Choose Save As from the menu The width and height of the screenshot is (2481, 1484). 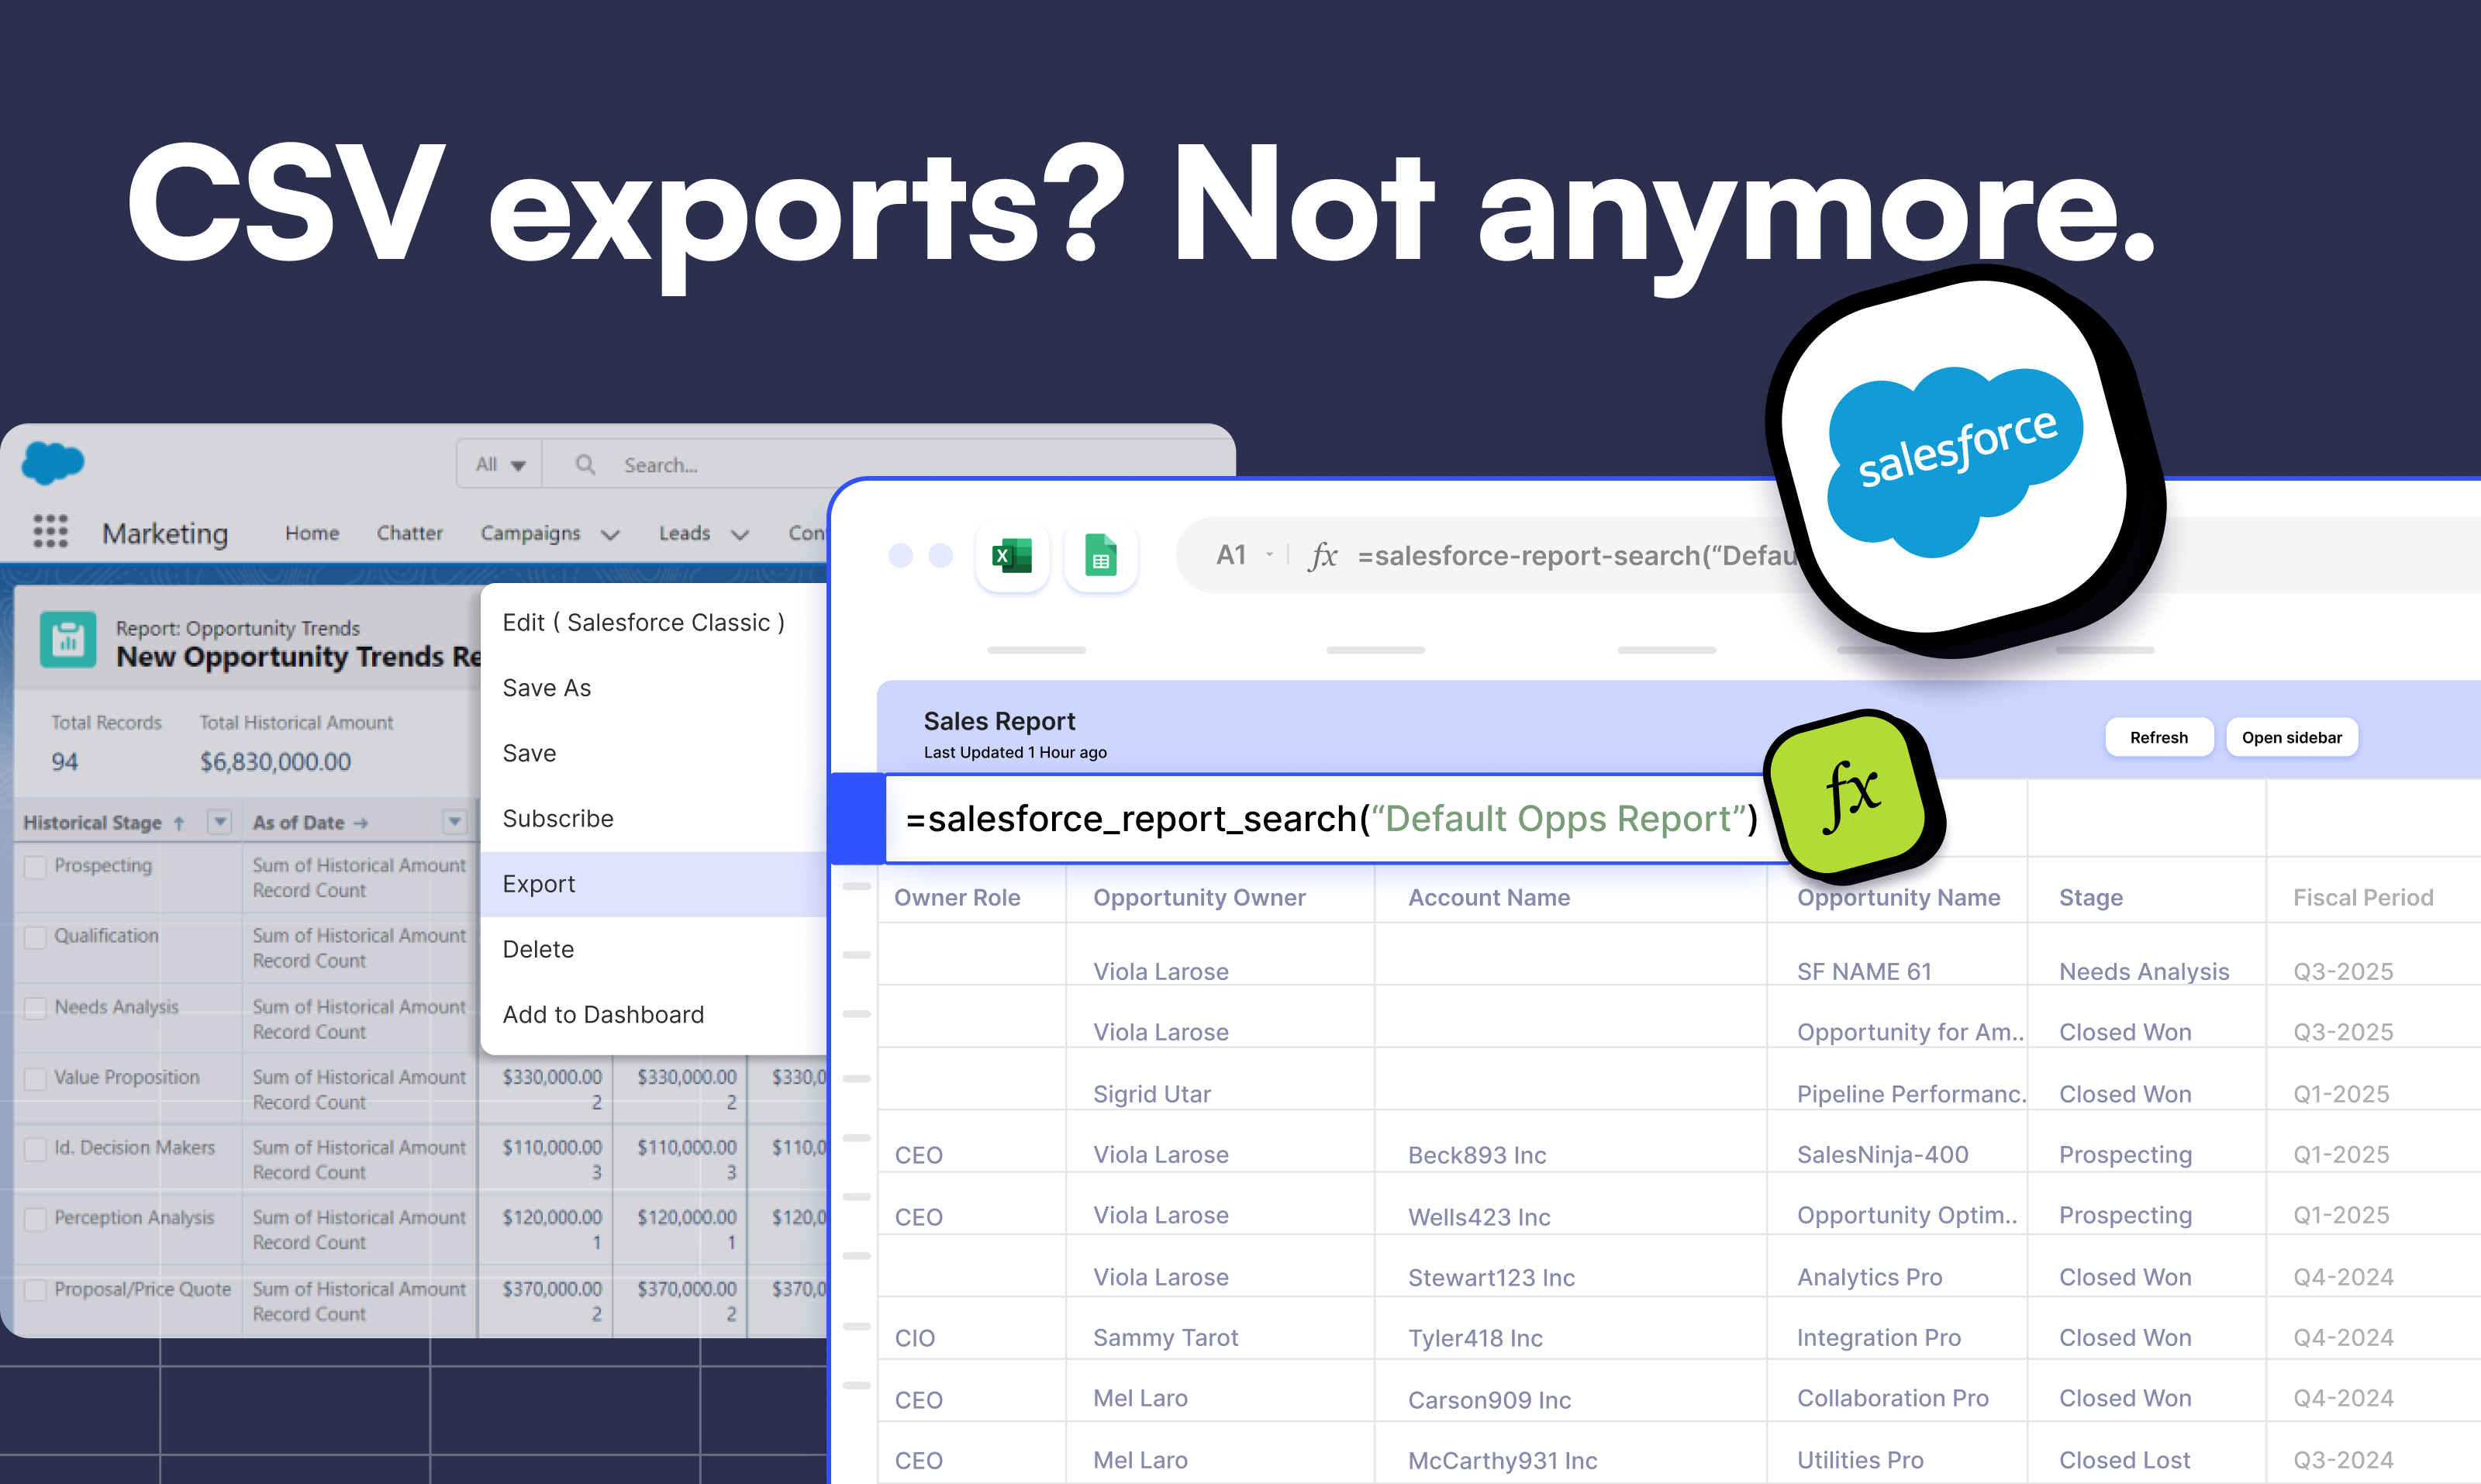coord(654,688)
